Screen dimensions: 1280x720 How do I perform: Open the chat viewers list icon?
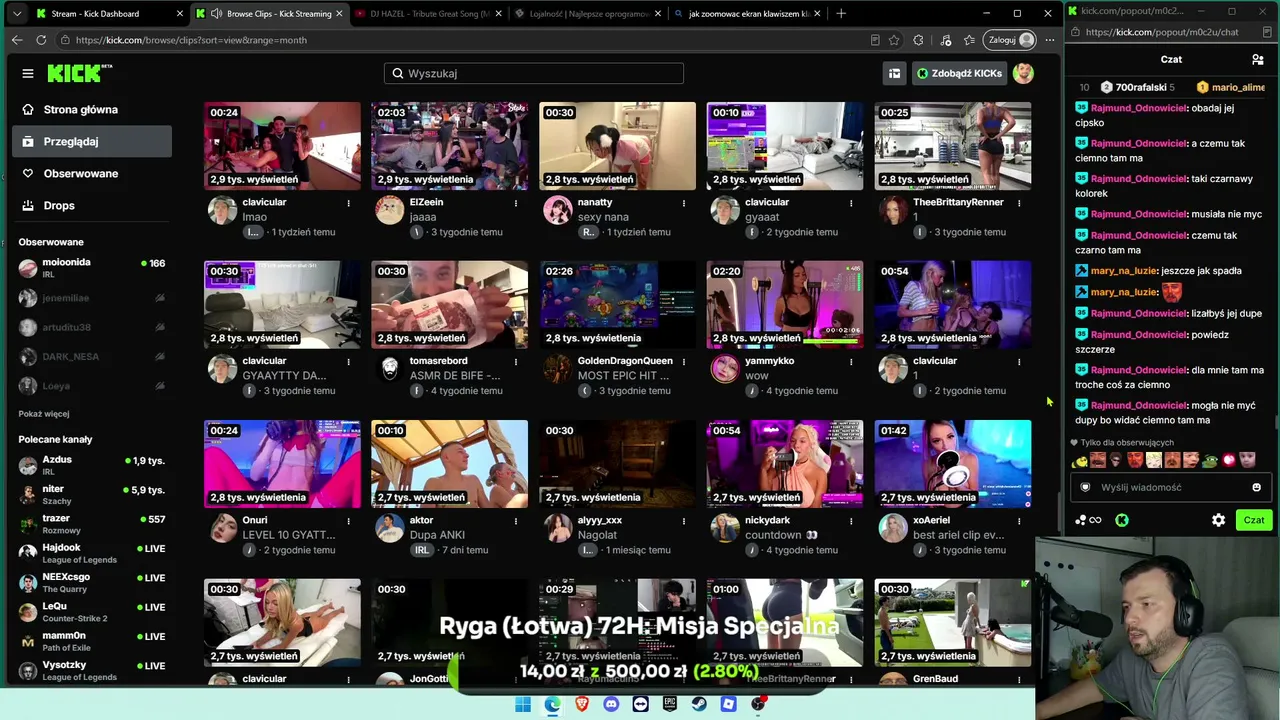click(1258, 59)
